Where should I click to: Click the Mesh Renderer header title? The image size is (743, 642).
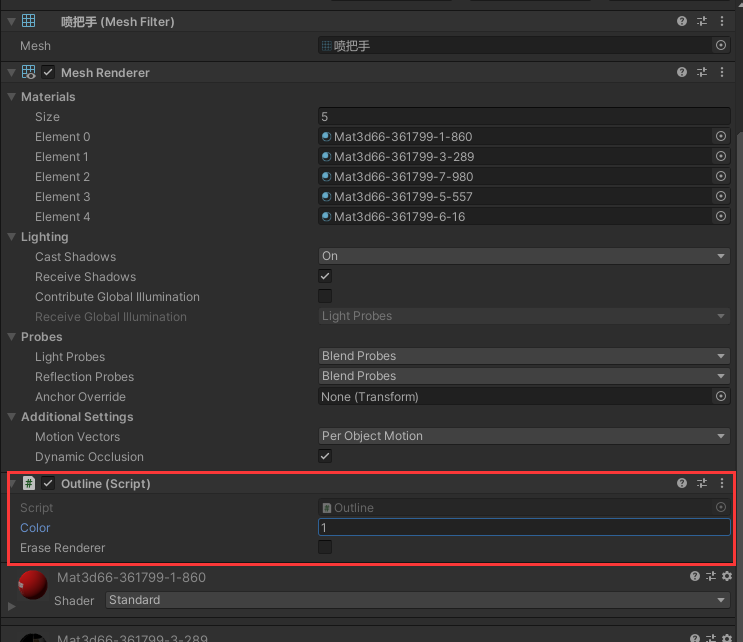click(105, 72)
